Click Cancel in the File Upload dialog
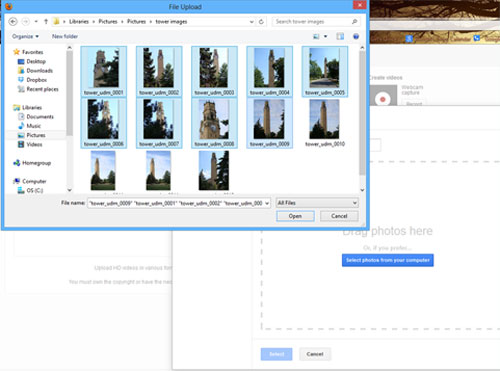The height and width of the screenshot is (371, 500). 339,216
